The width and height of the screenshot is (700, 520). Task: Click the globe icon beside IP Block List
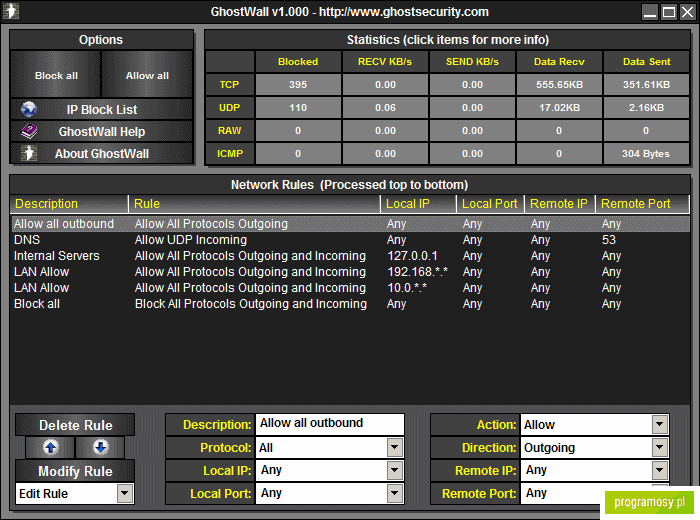pyautogui.click(x=29, y=109)
